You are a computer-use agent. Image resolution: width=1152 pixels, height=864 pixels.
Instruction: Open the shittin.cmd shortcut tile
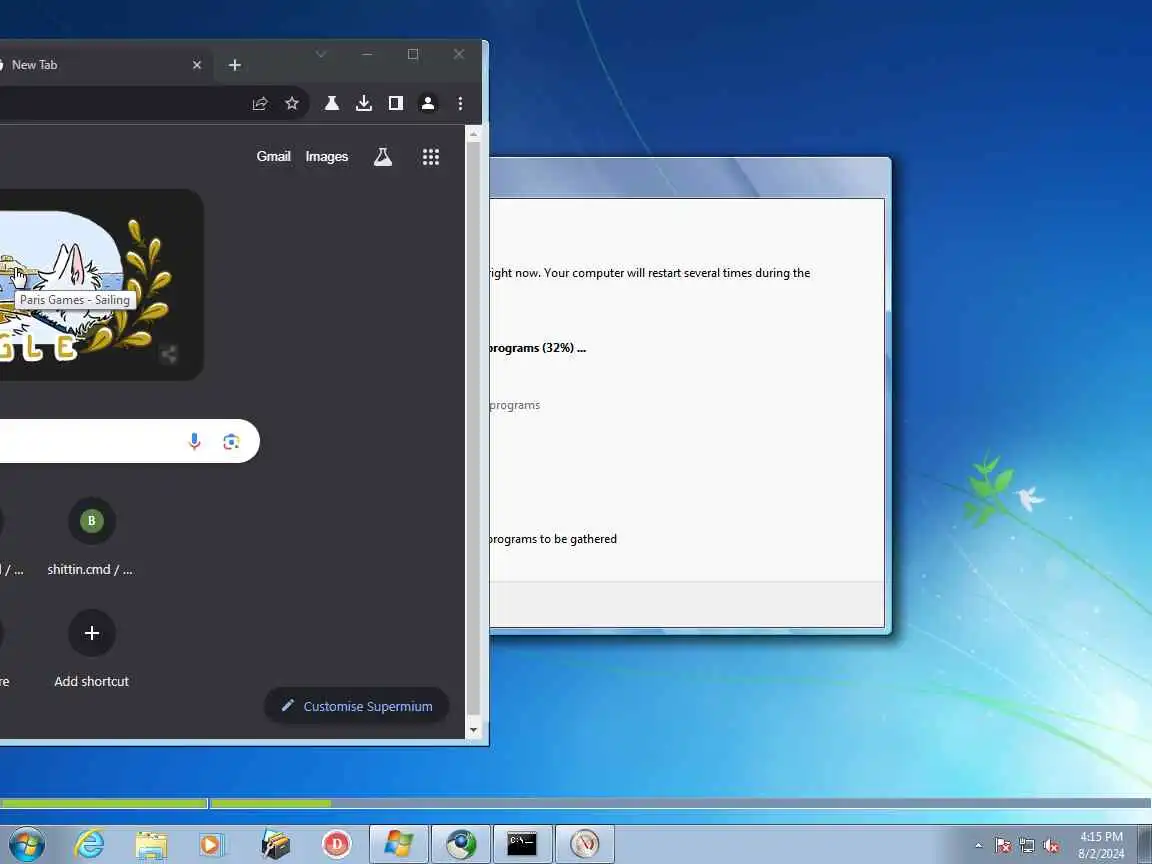[91, 536]
